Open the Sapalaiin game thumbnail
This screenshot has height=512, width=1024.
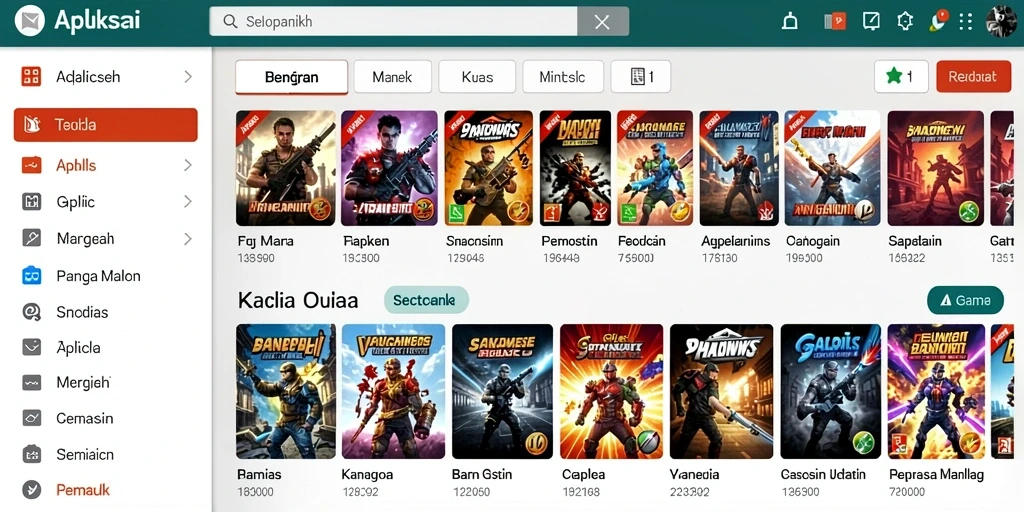pyautogui.click(x=935, y=168)
